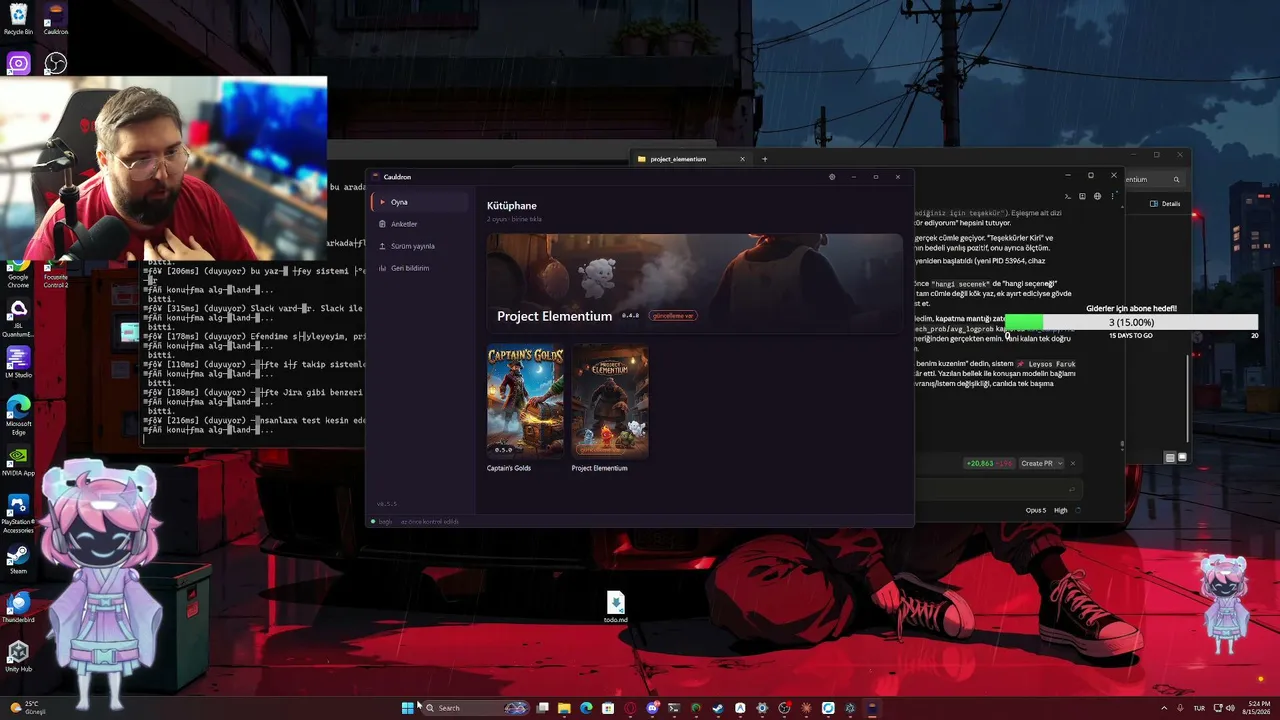Open the Windows Start menu

(407, 708)
